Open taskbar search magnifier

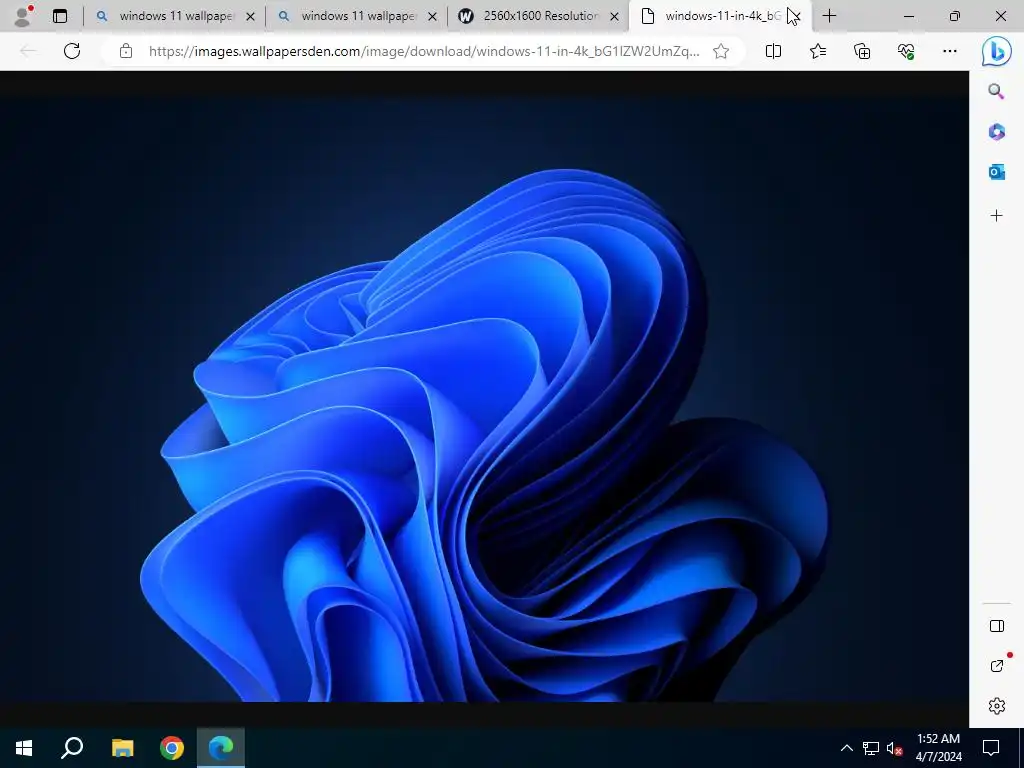click(72, 748)
